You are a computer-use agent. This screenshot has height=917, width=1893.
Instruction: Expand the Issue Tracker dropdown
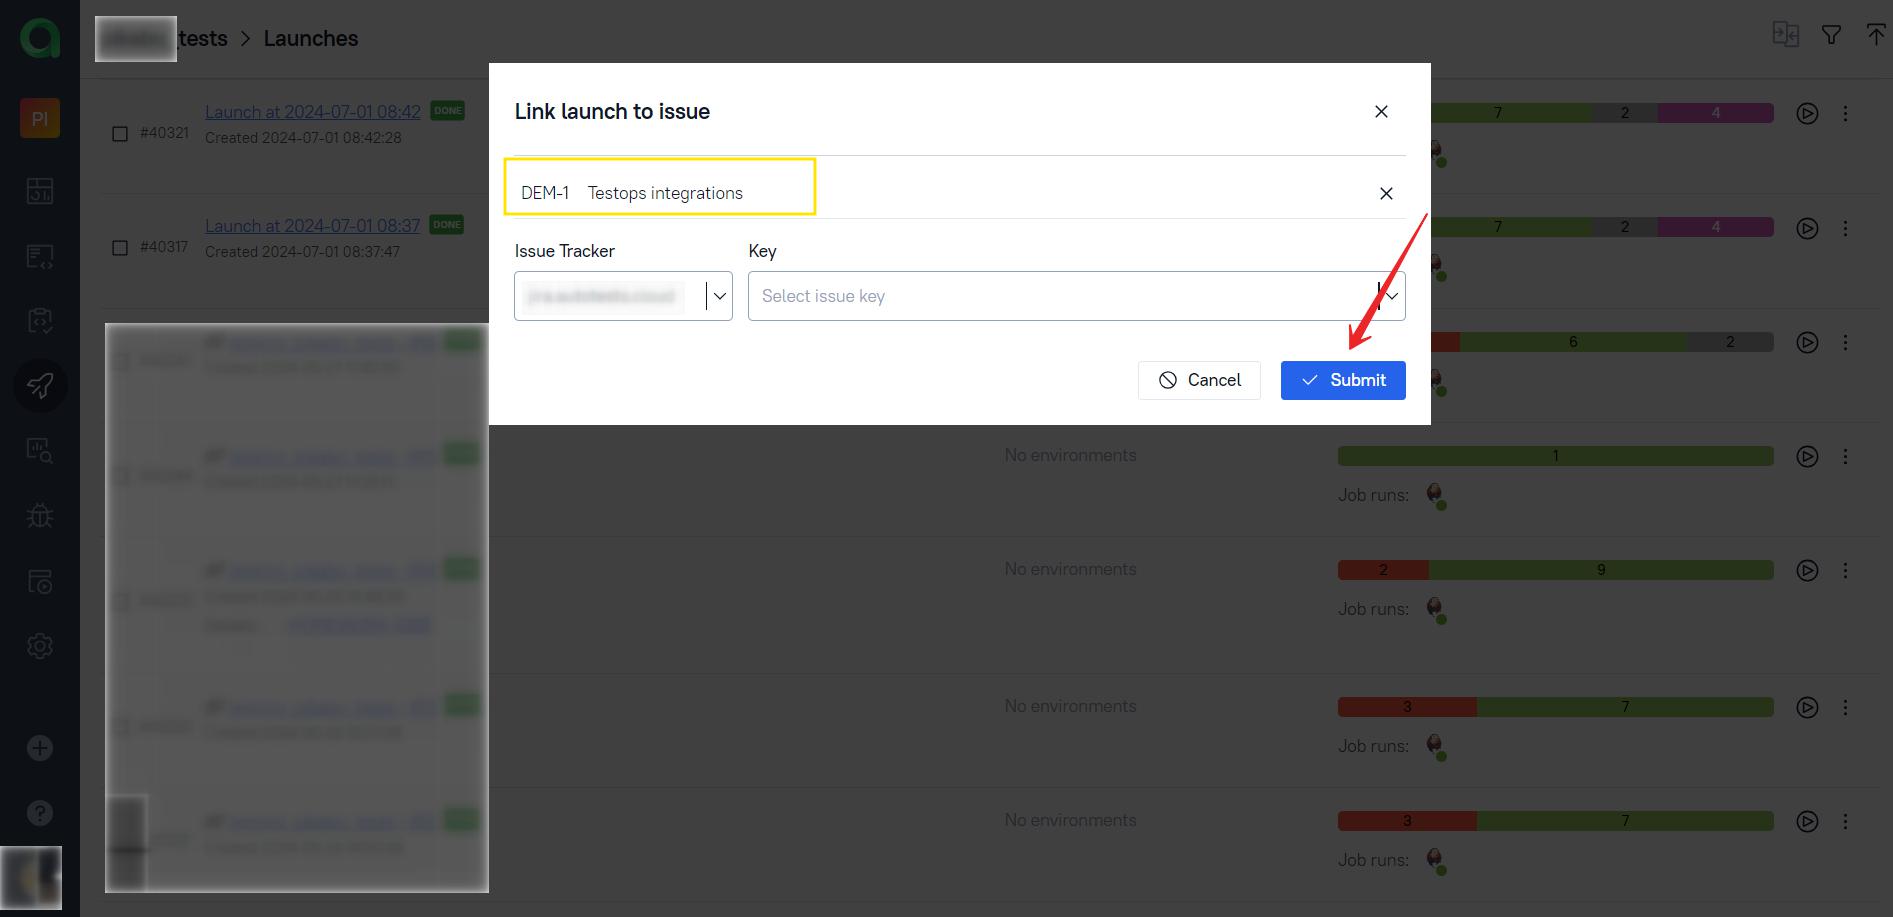623,296
